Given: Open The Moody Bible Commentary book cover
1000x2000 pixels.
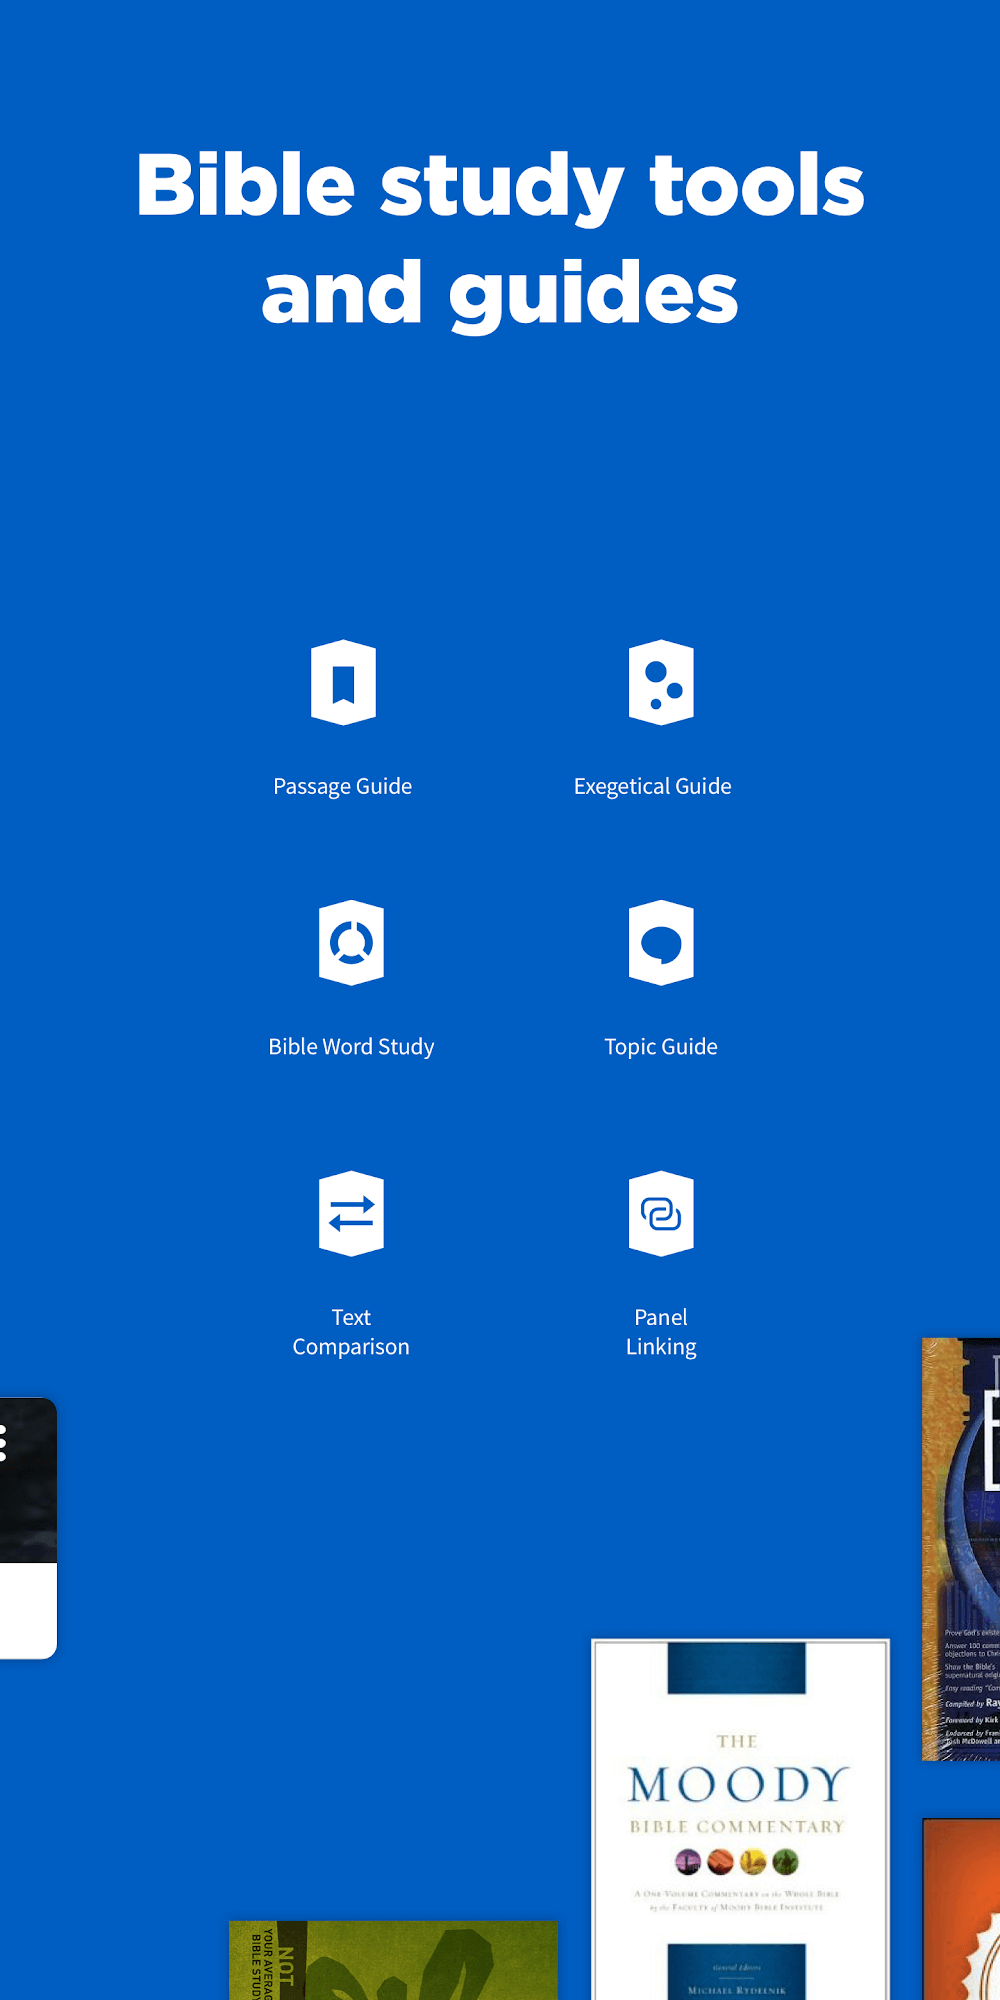Looking at the screenshot, I should (740, 1820).
